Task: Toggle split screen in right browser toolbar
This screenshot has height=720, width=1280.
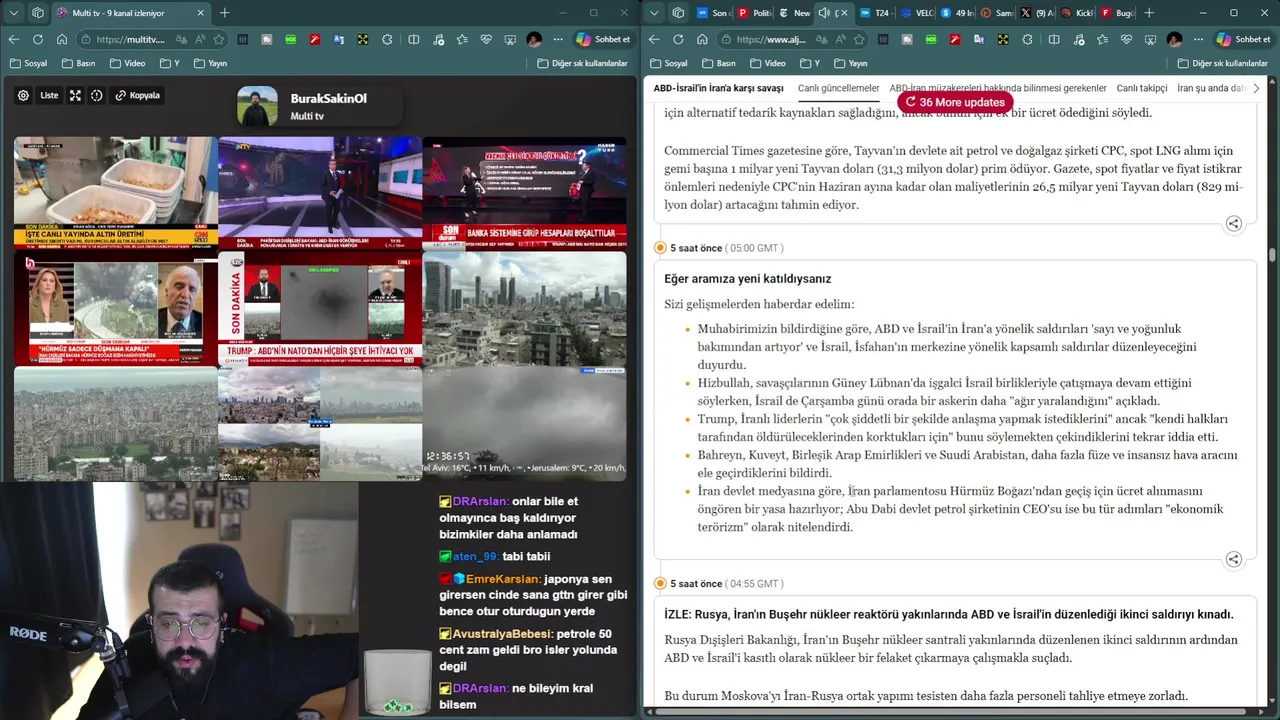Action: coord(1054,39)
